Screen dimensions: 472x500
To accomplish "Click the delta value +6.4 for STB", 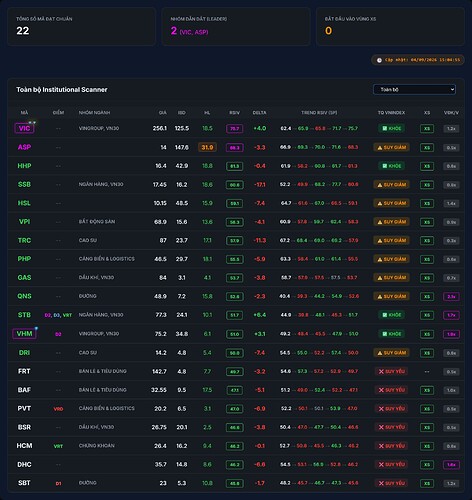I will (260, 315).
